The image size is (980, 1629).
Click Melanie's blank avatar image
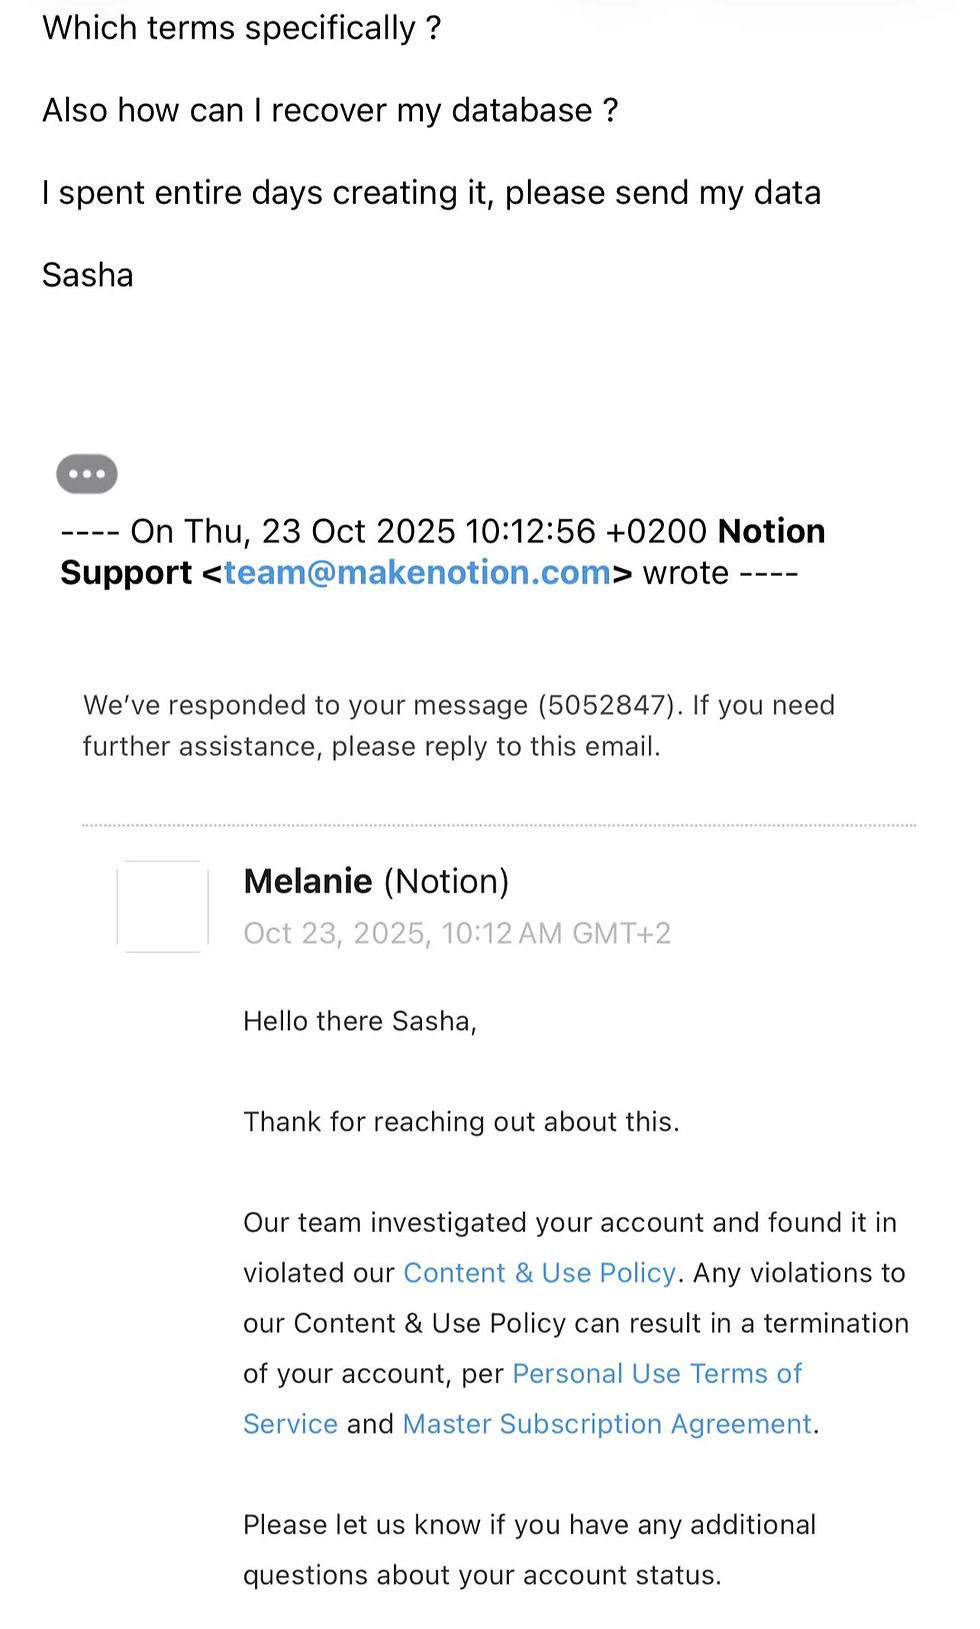click(163, 906)
